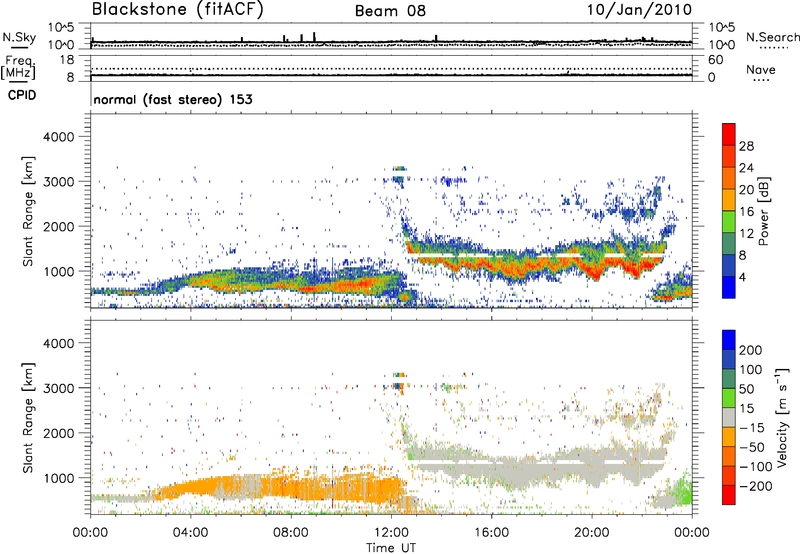Click the '12:00' time axis tick label

click(x=391, y=533)
